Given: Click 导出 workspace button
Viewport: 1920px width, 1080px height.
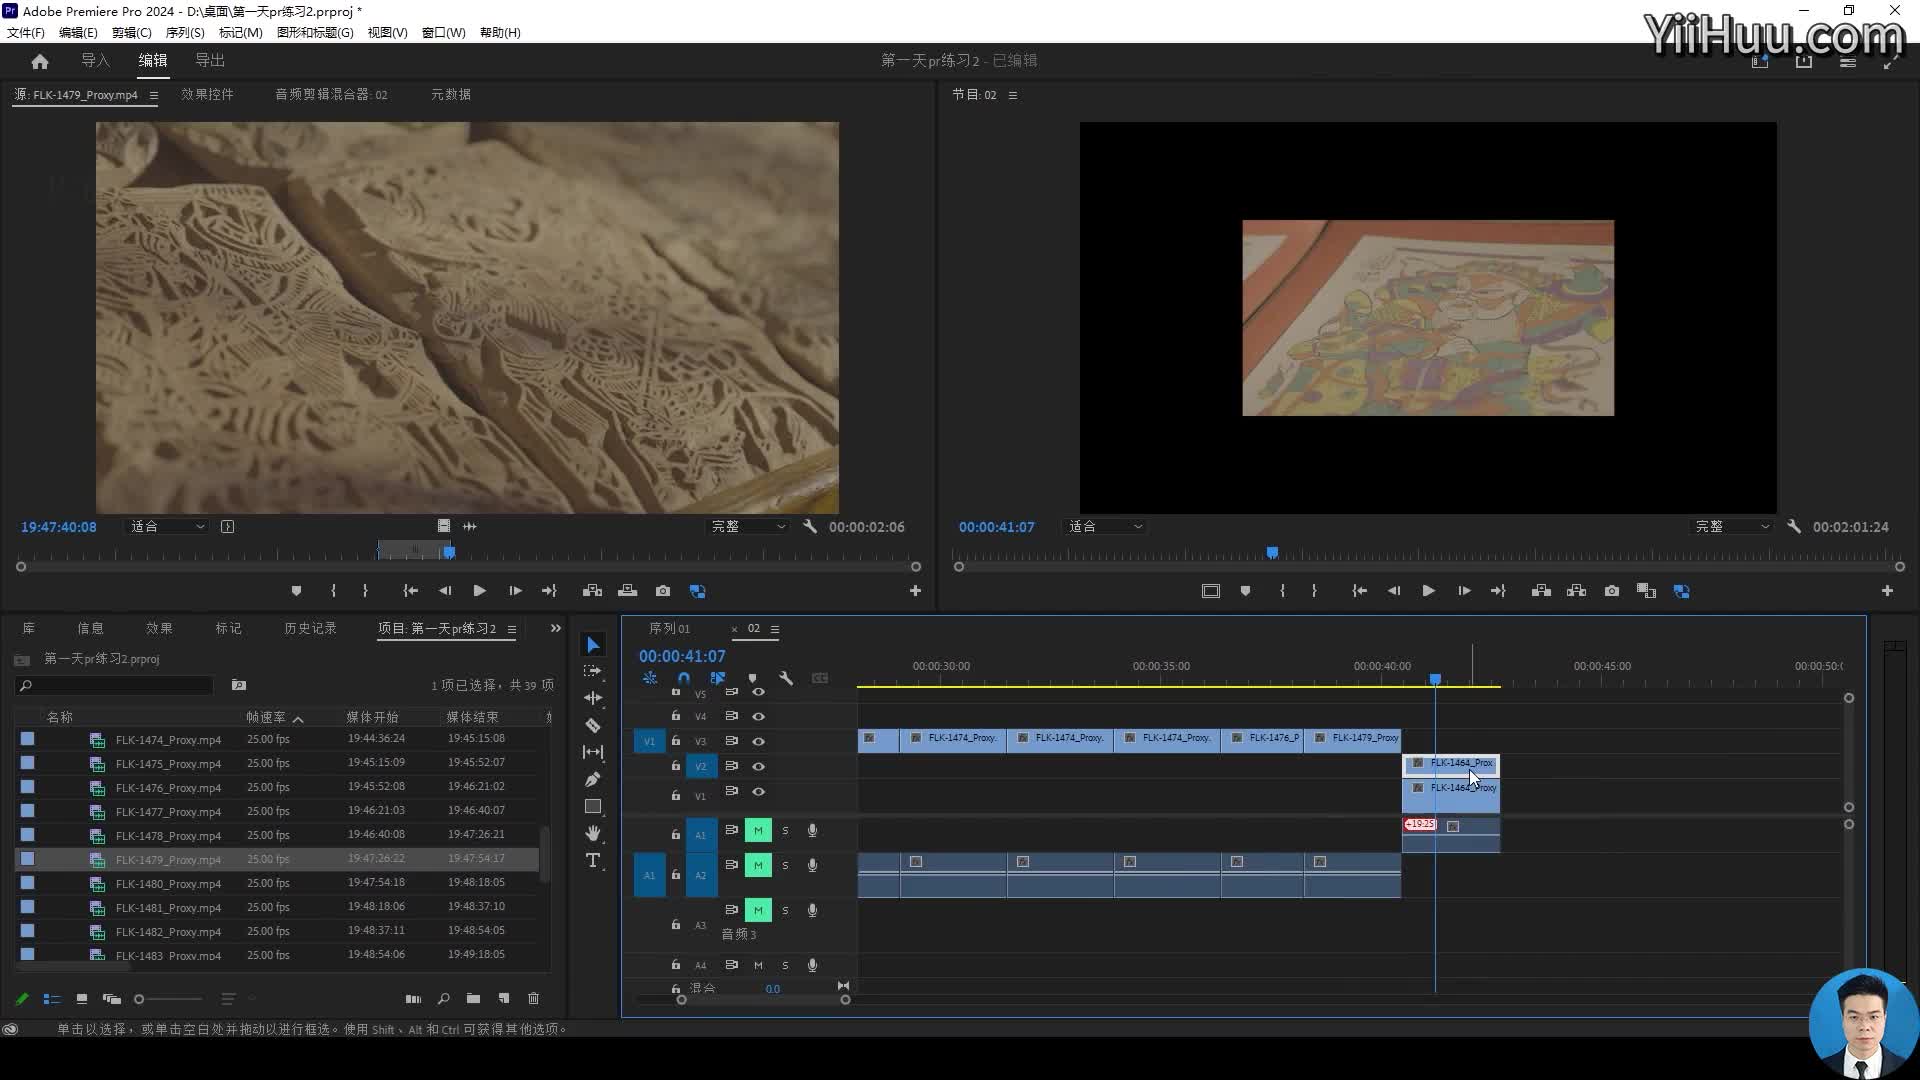Looking at the screenshot, I should [210, 60].
